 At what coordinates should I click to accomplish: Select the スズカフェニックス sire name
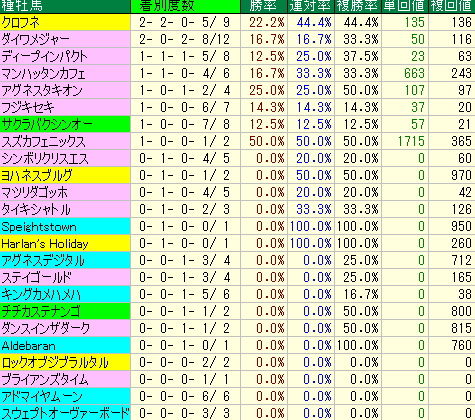pyautogui.click(x=43, y=141)
